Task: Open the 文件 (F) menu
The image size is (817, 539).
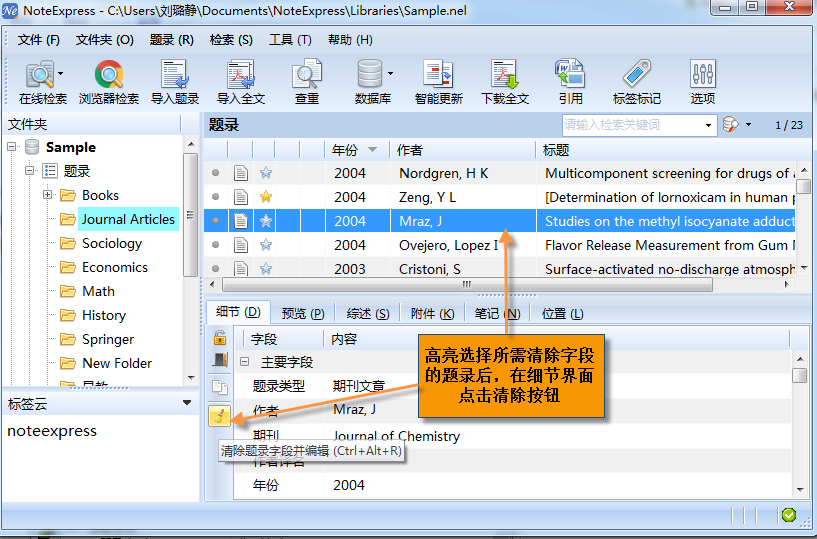Action: 39,40
